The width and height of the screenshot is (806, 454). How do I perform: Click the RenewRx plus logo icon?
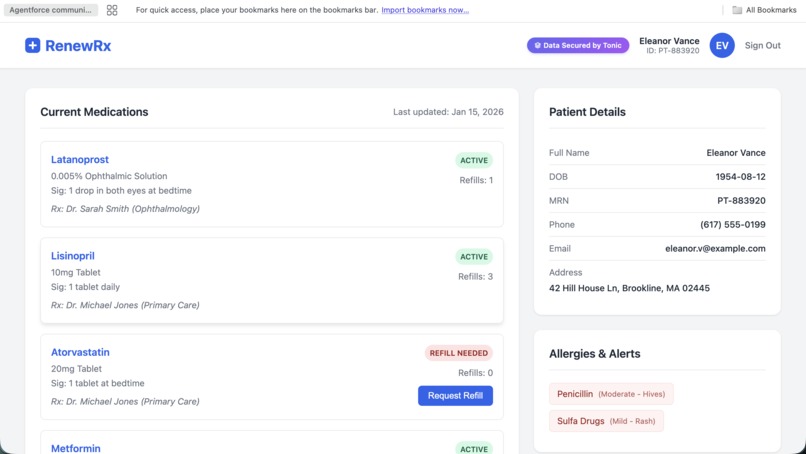pos(32,46)
